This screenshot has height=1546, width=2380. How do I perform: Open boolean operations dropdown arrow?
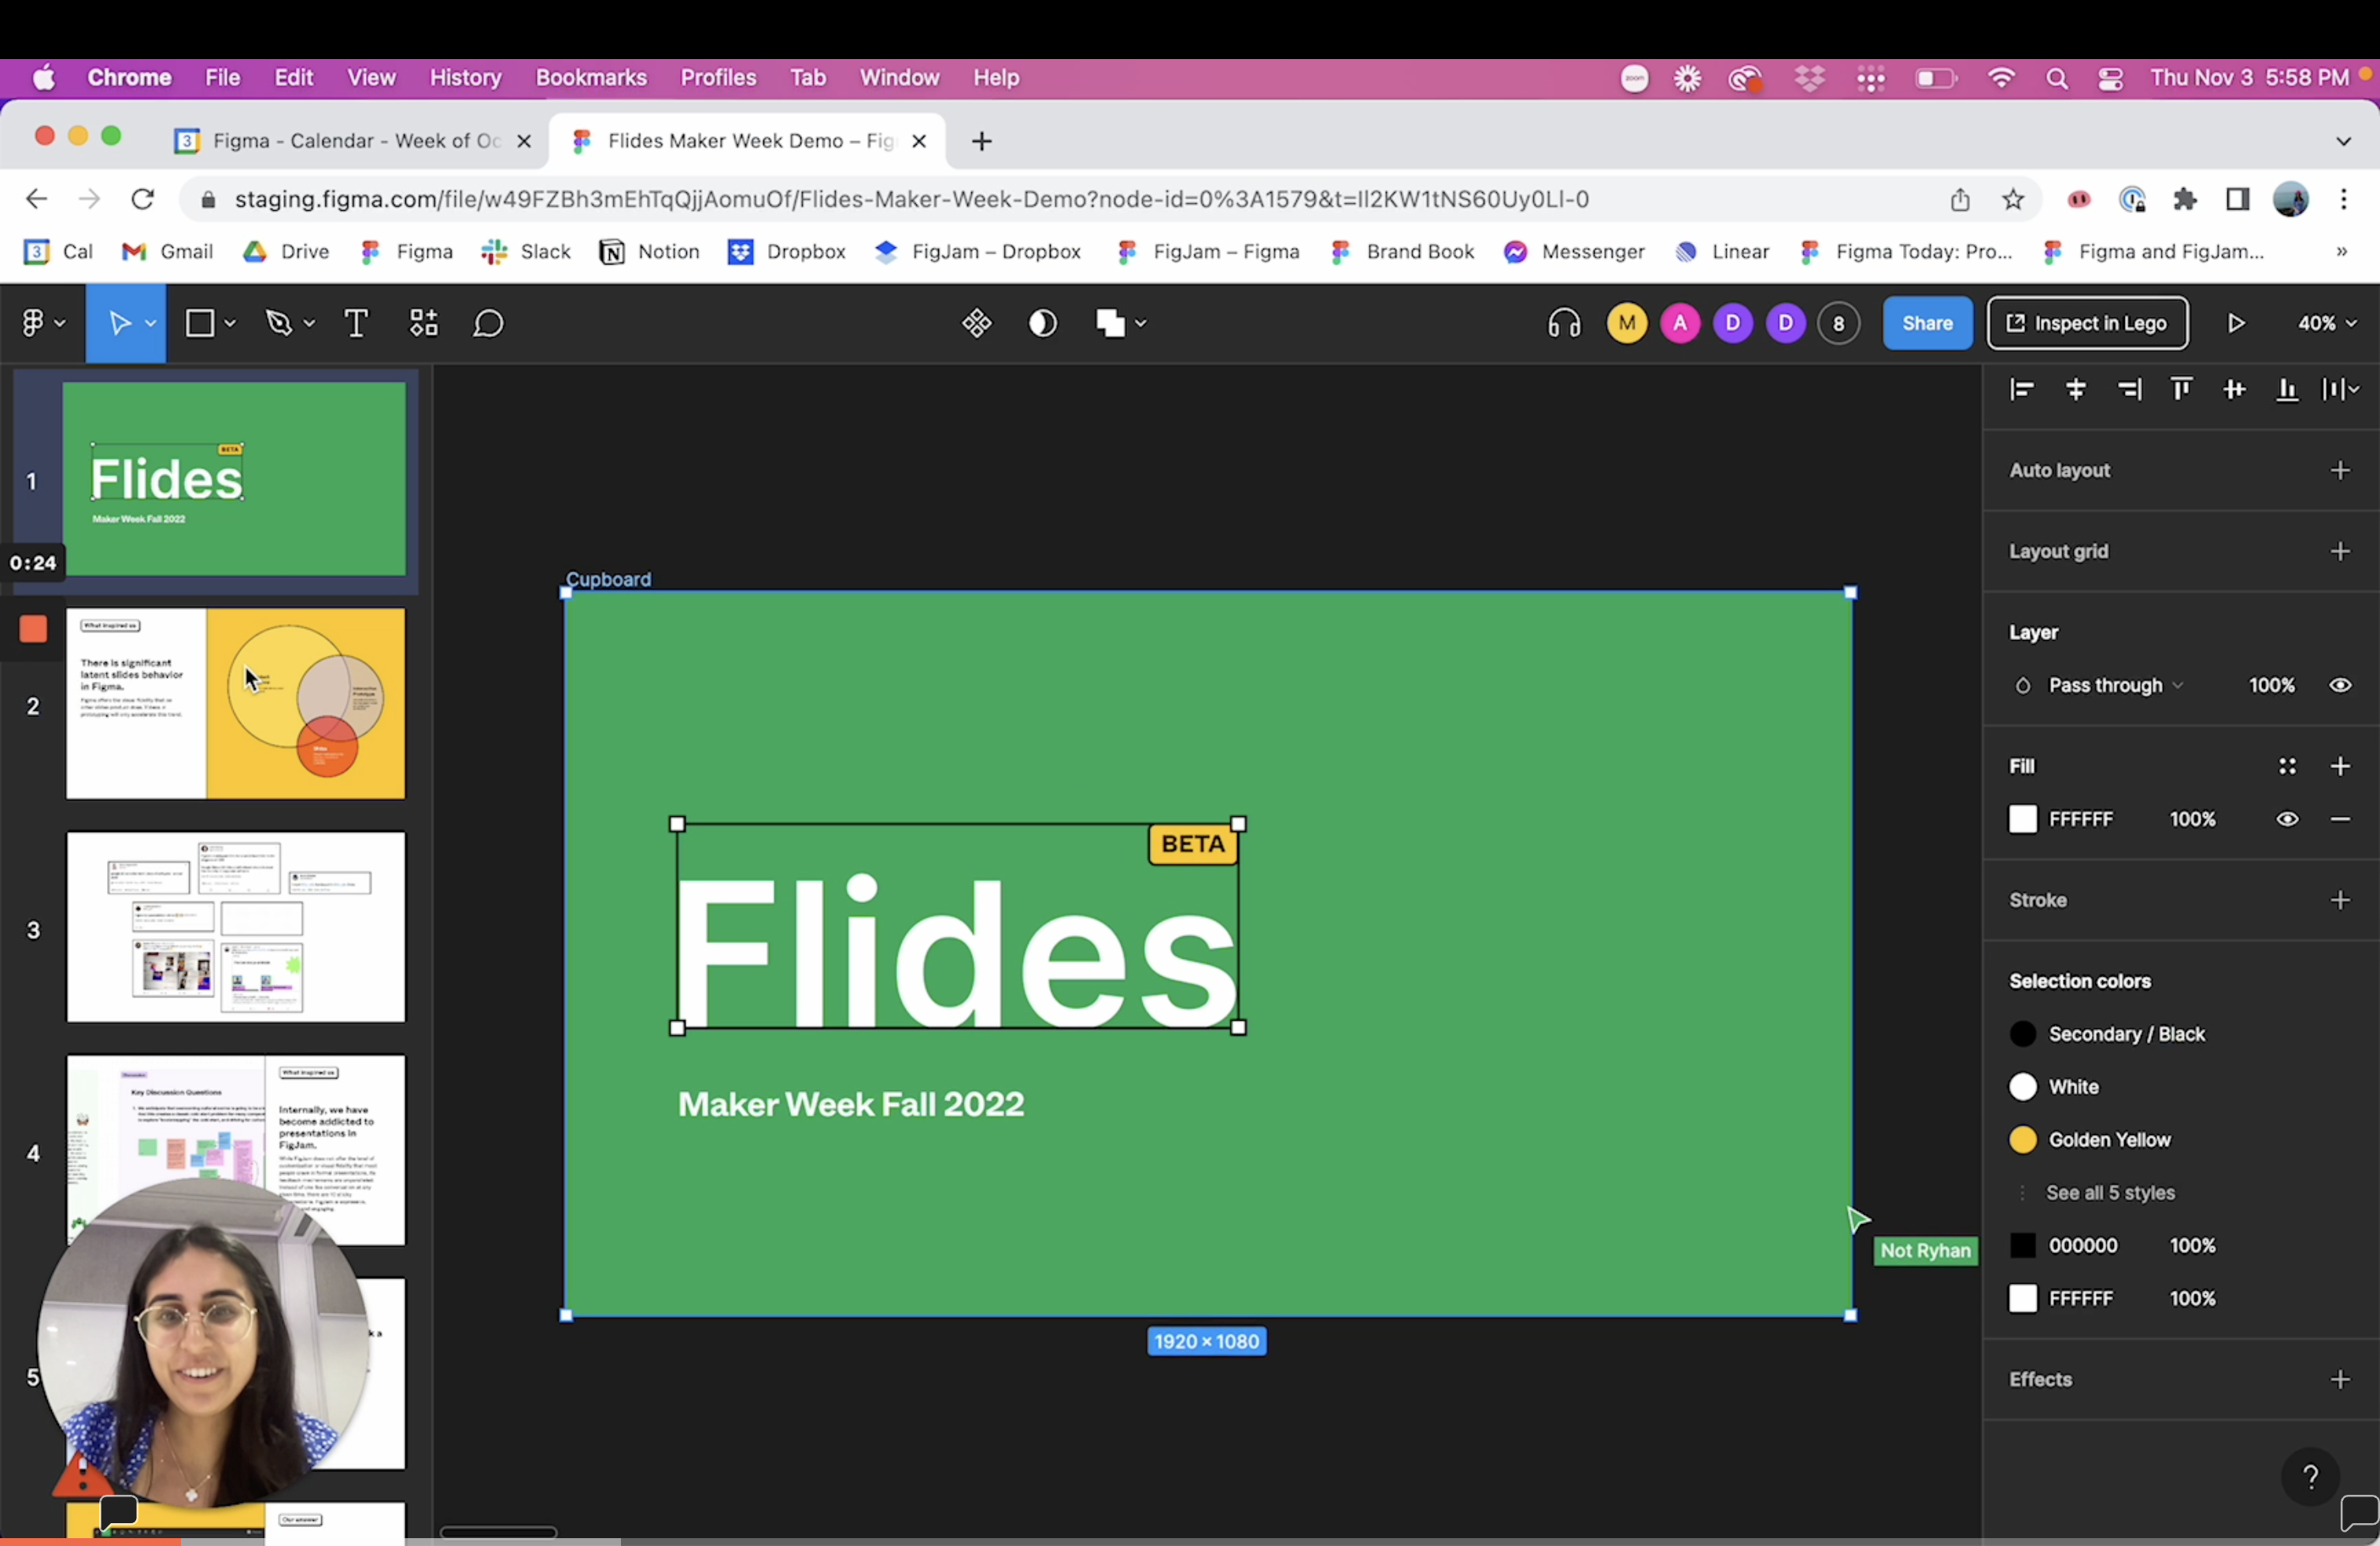pyautogui.click(x=1141, y=323)
